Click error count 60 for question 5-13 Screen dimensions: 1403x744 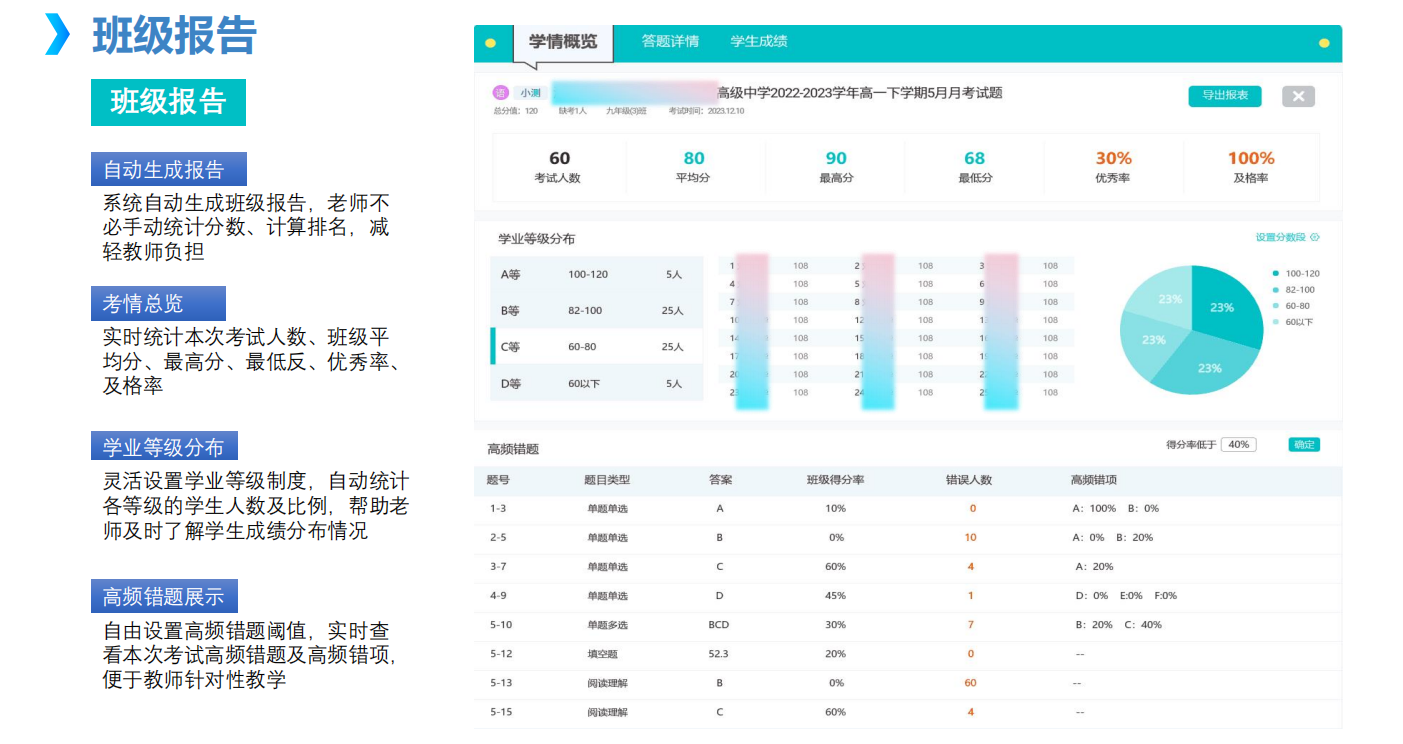(970, 683)
